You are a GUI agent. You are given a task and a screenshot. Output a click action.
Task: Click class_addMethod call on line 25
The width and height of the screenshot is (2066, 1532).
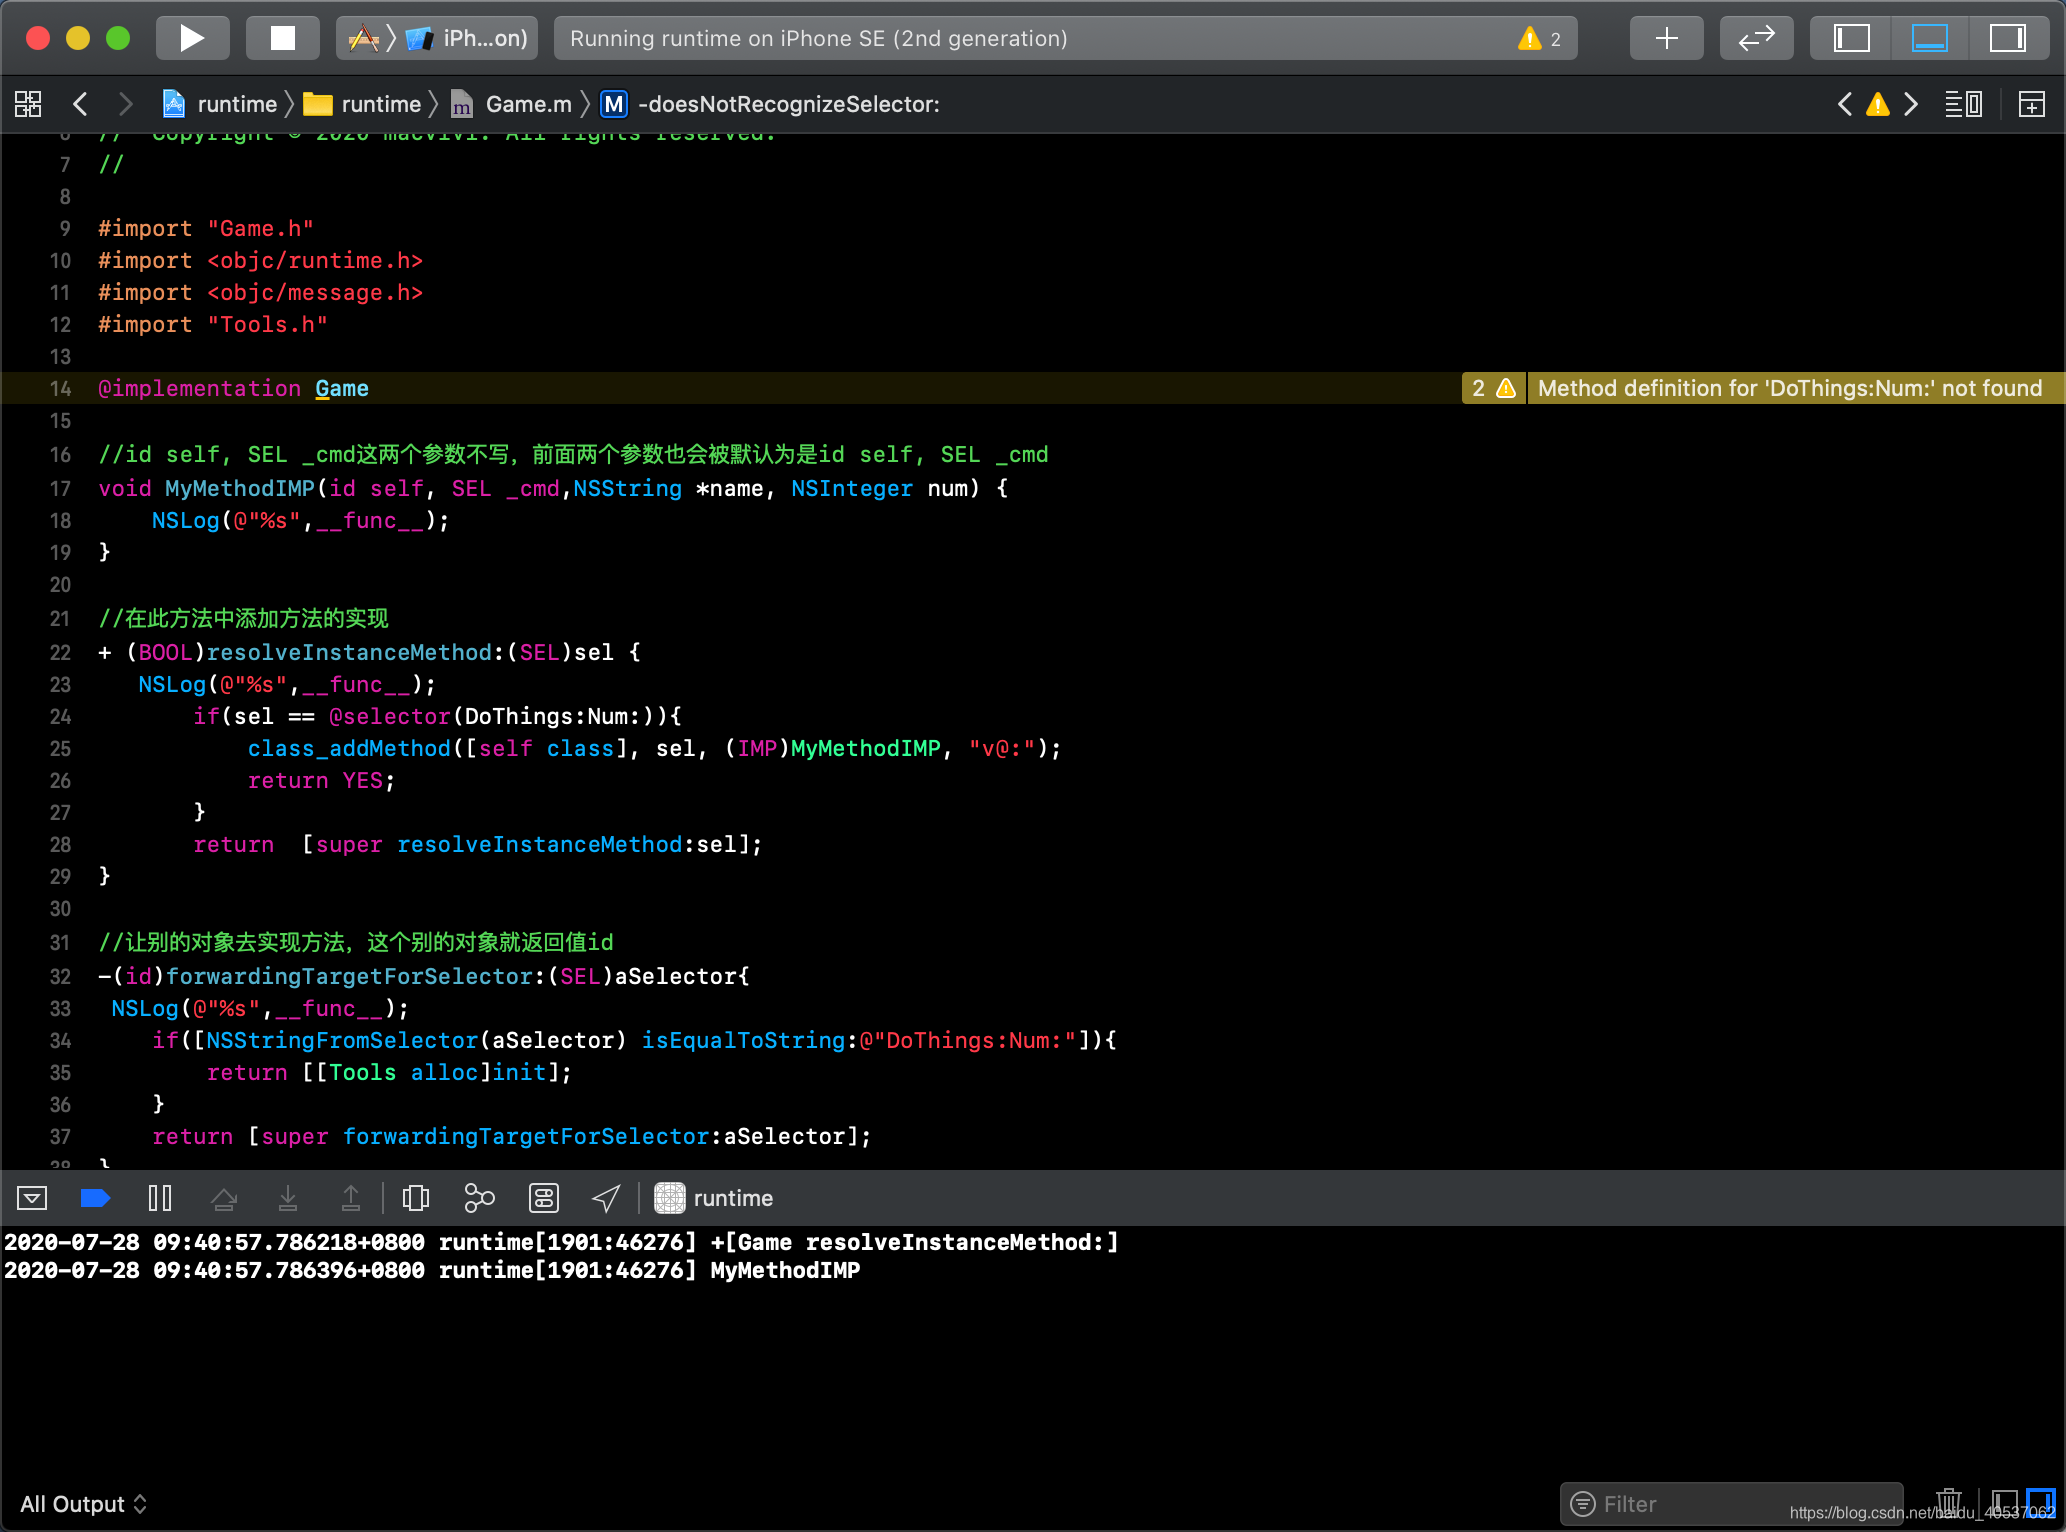pos(349,748)
